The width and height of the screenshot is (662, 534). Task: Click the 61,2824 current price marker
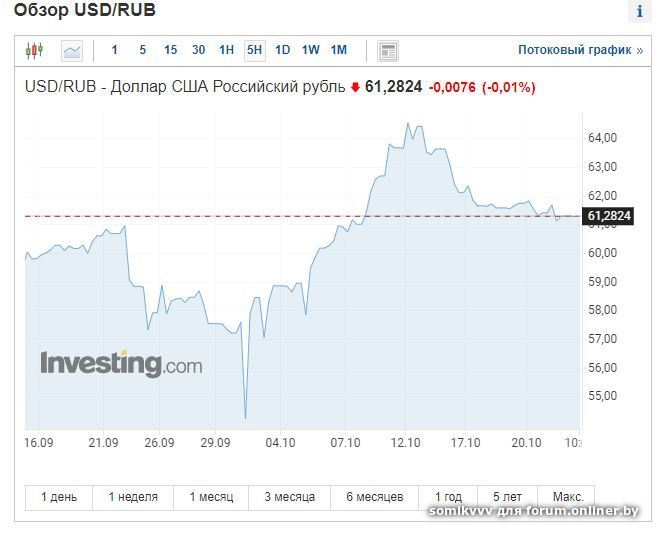click(609, 216)
